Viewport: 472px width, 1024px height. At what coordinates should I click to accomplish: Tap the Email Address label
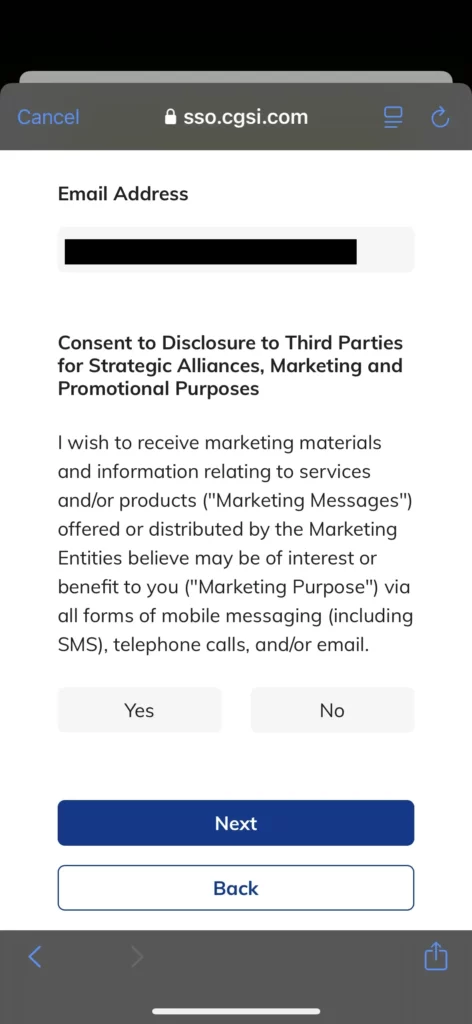pyautogui.click(x=123, y=194)
